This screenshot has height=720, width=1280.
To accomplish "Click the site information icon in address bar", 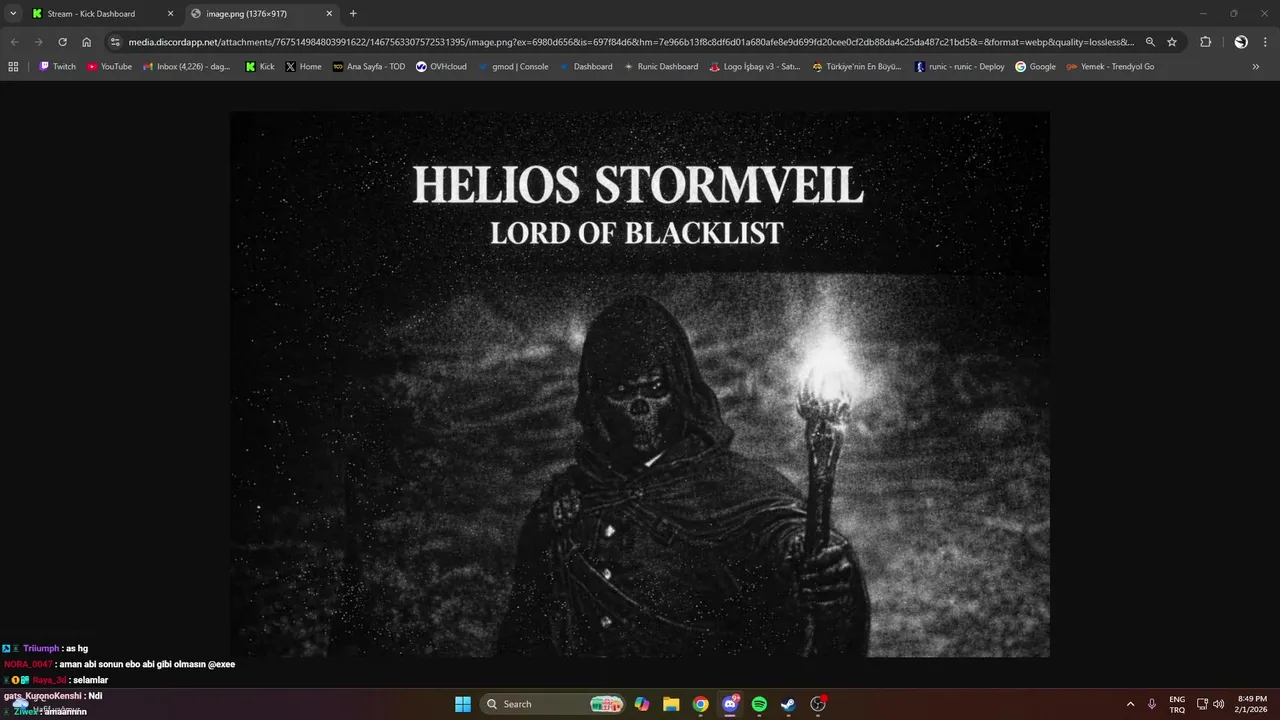I will point(115,42).
